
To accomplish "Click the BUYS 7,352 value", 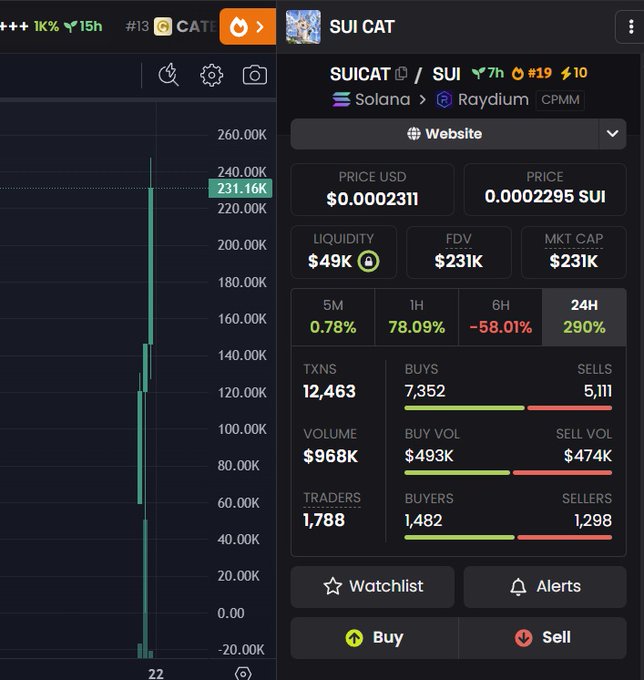I will click(425, 391).
